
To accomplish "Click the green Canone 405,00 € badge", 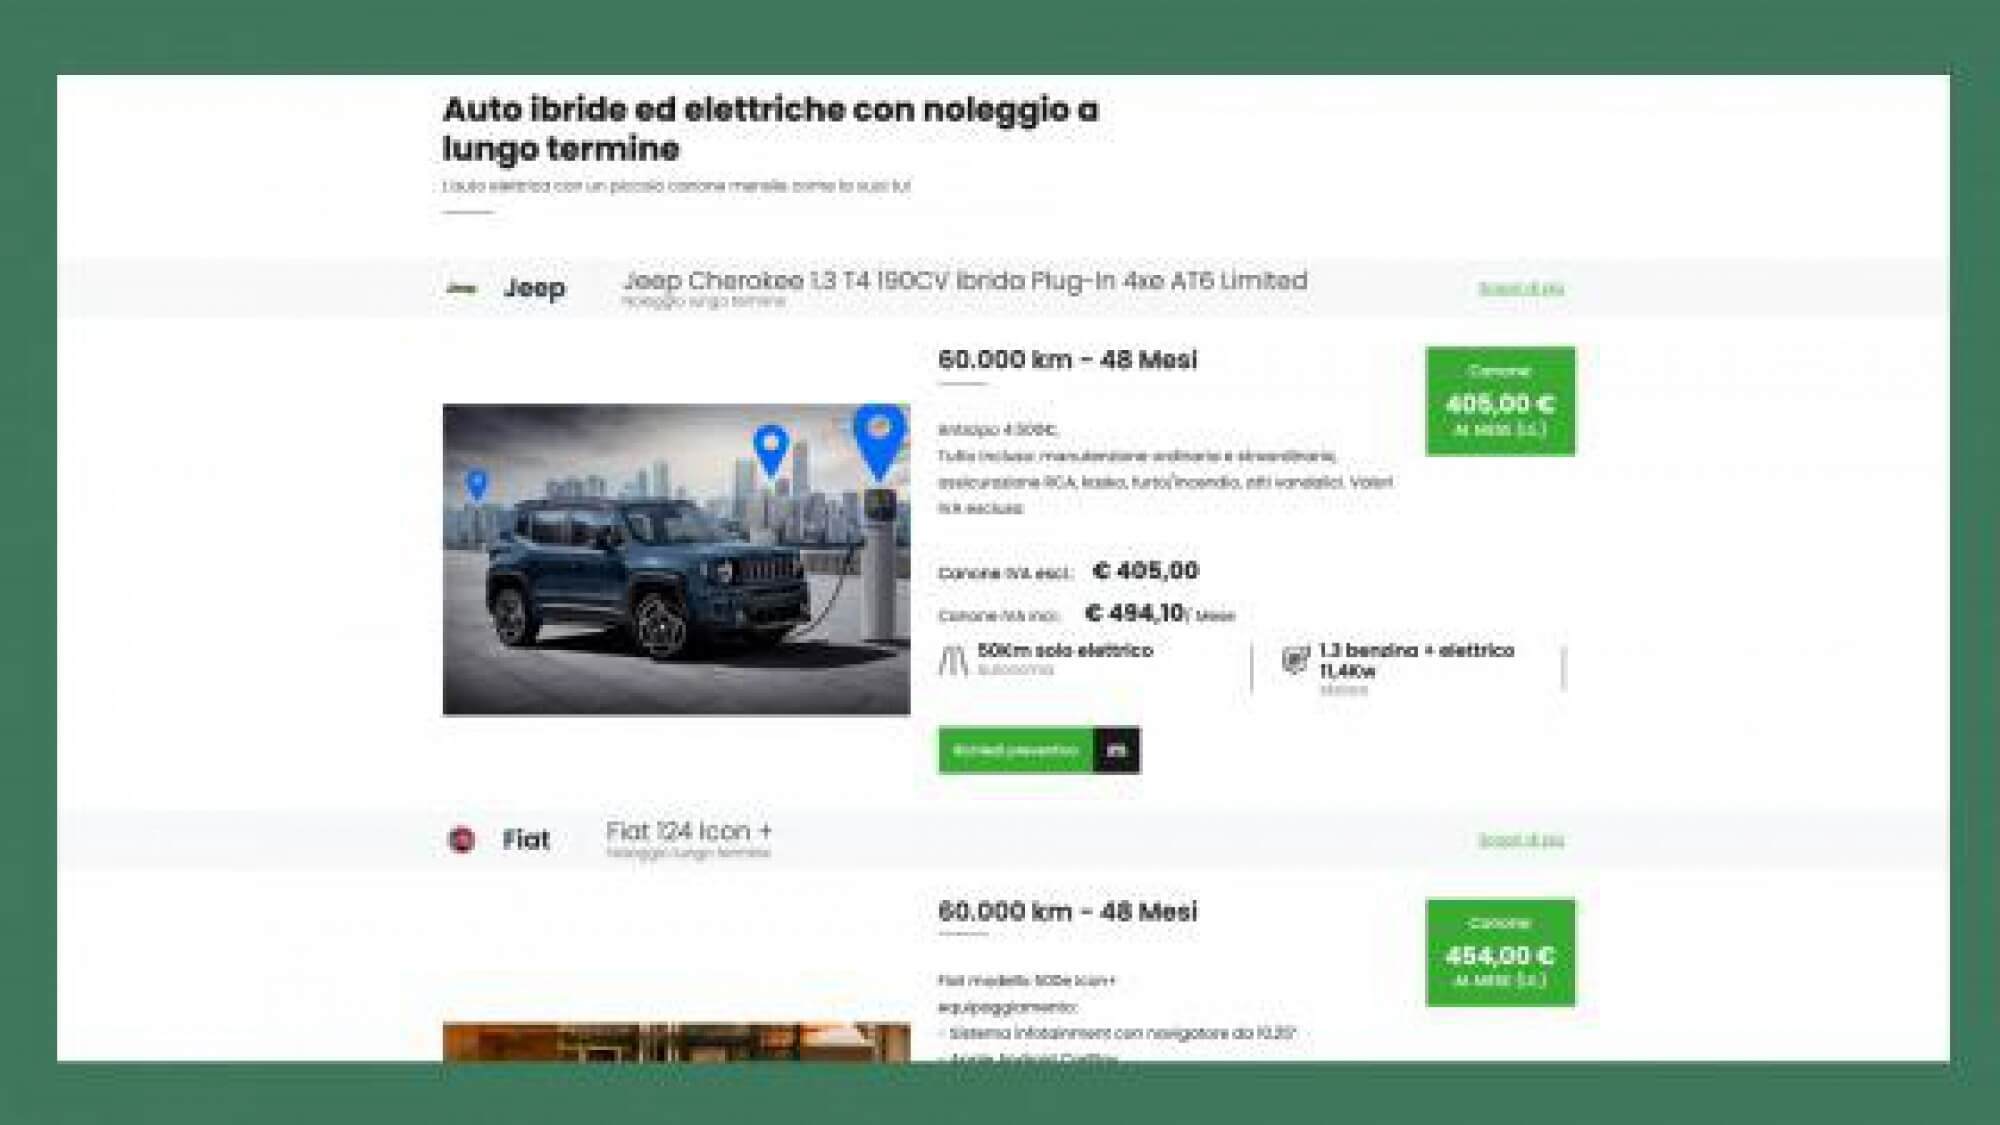I will tap(1500, 401).
